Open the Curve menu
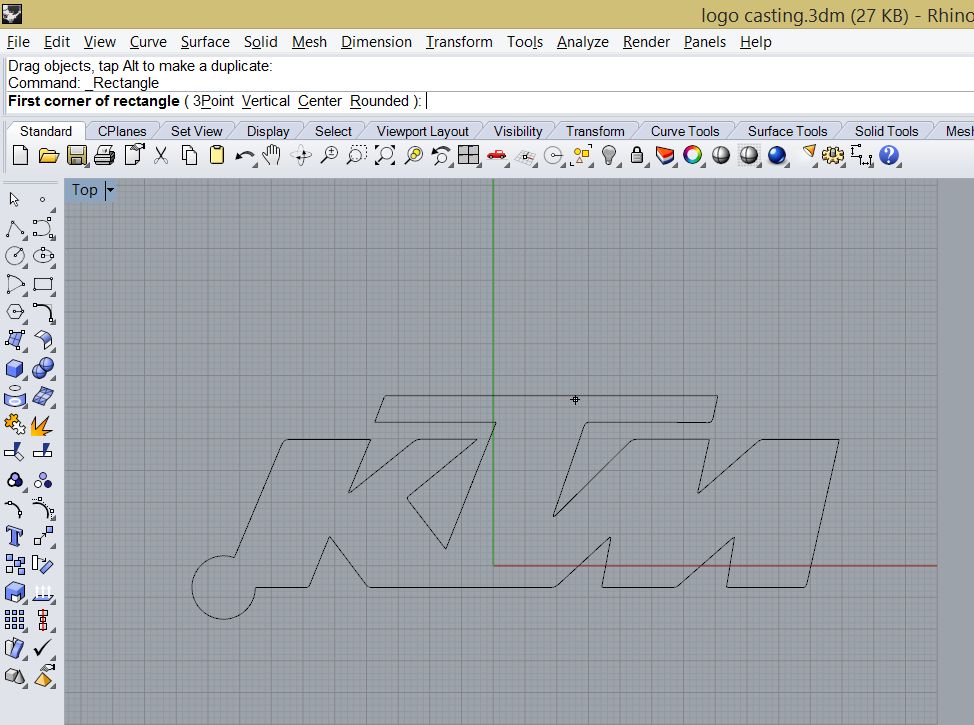 click(148, 42)
